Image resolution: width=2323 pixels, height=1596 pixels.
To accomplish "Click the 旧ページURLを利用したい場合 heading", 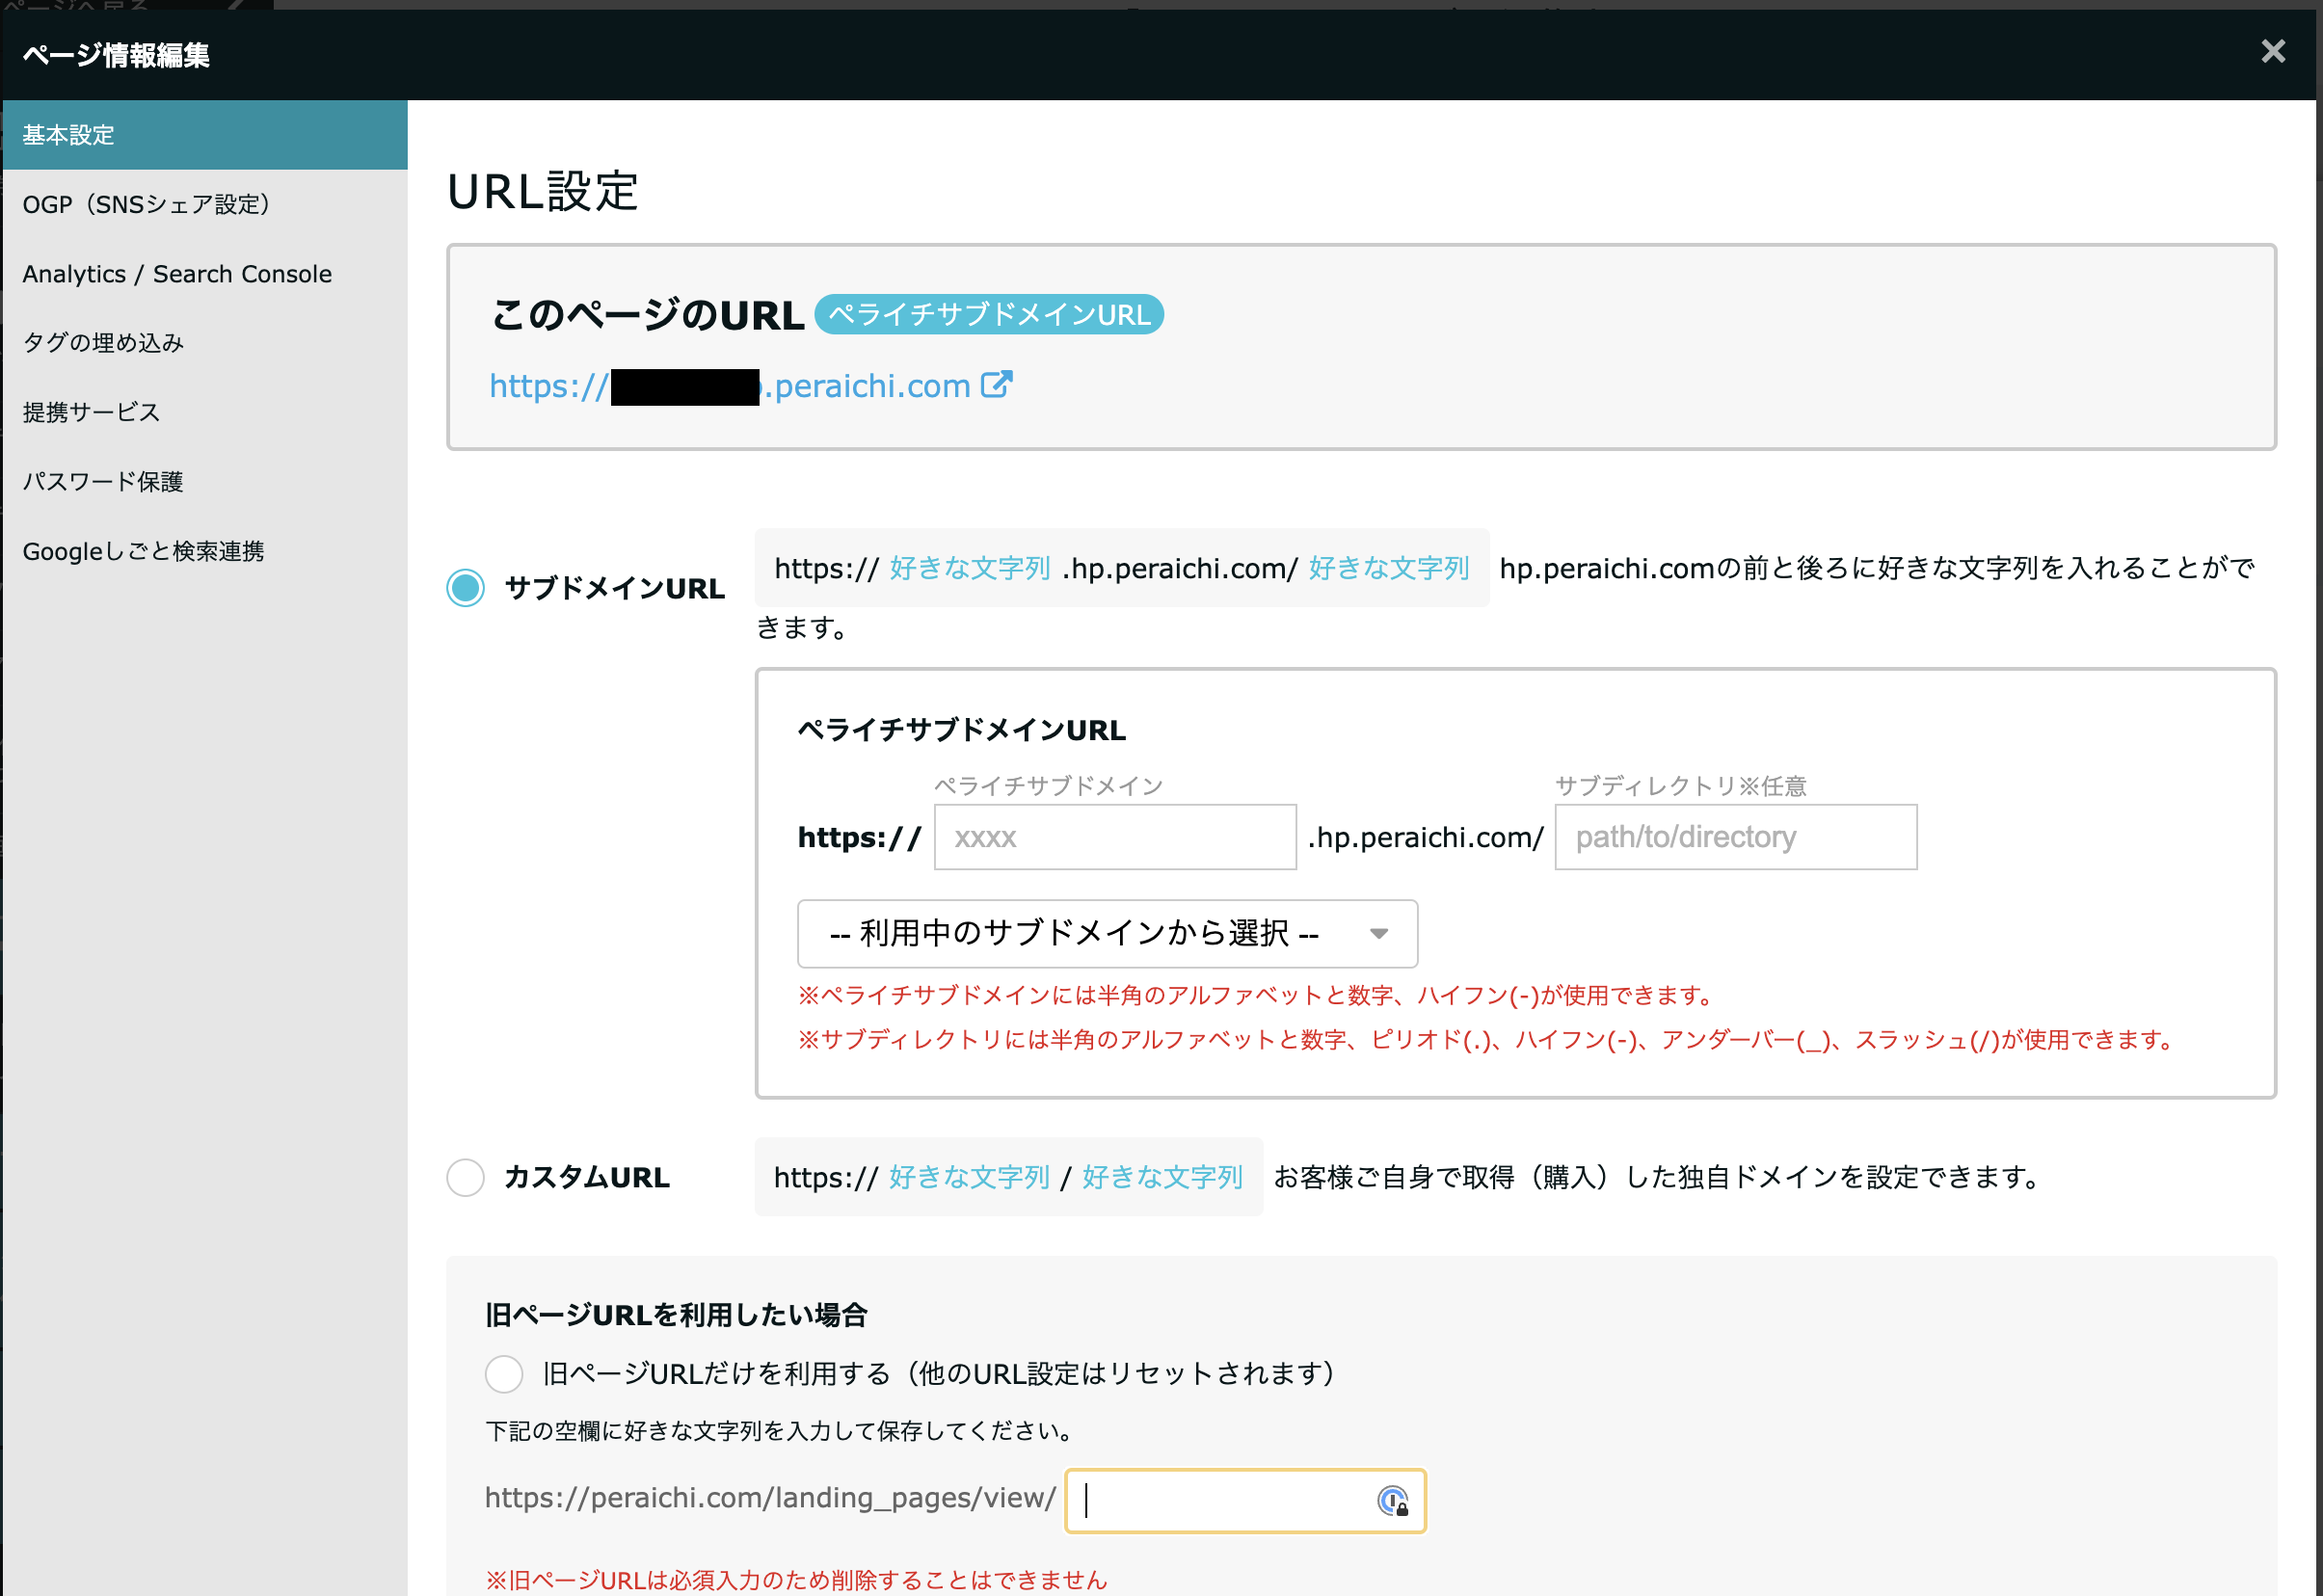I will coord(676,1315).
